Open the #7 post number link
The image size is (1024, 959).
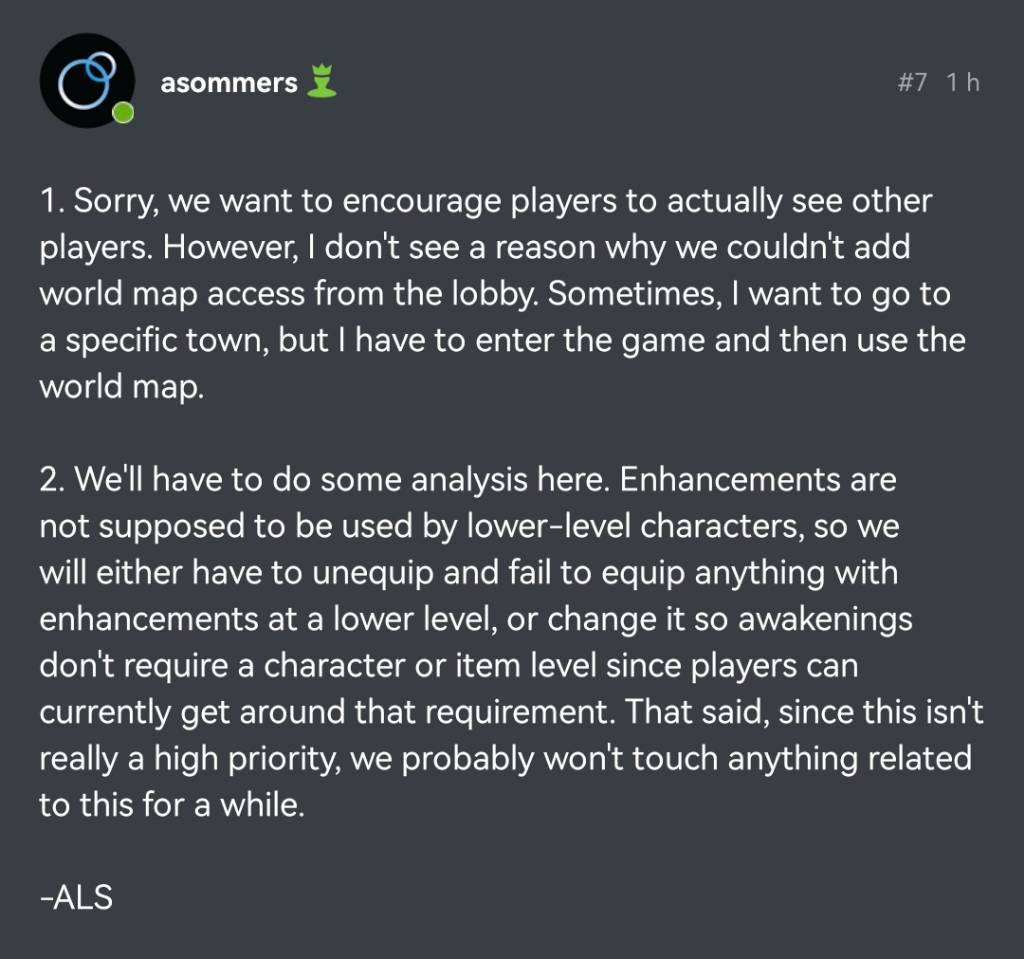click(912, 82)
